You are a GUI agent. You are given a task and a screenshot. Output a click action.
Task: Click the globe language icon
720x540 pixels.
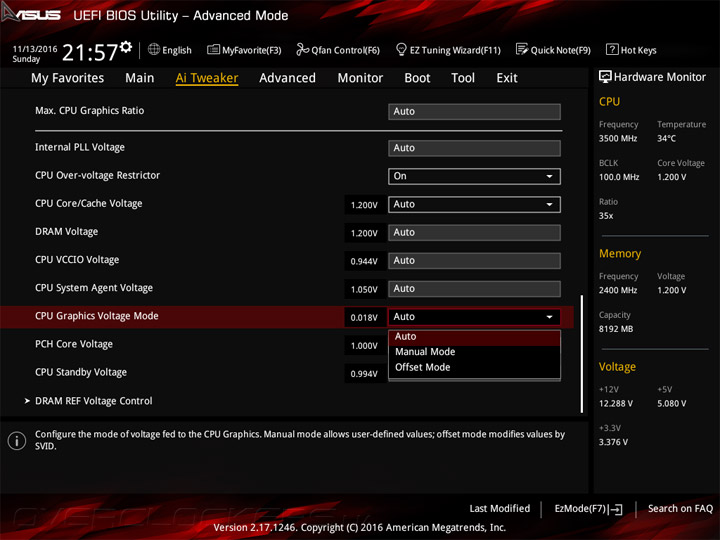click(154, 50)
